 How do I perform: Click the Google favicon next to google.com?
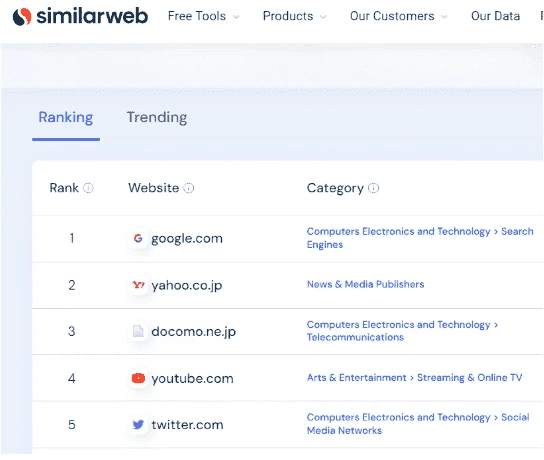pos(138,238)
